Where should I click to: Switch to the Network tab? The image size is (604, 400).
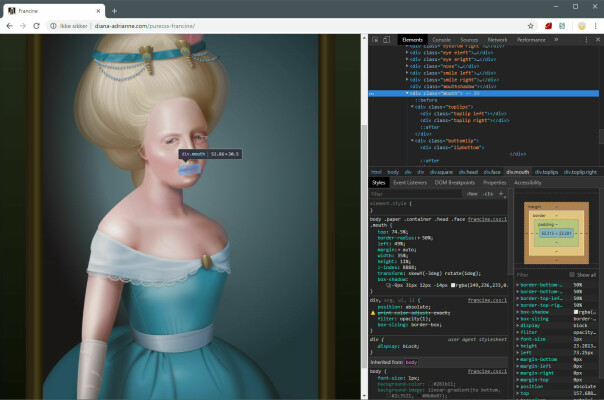click(498, 40)
